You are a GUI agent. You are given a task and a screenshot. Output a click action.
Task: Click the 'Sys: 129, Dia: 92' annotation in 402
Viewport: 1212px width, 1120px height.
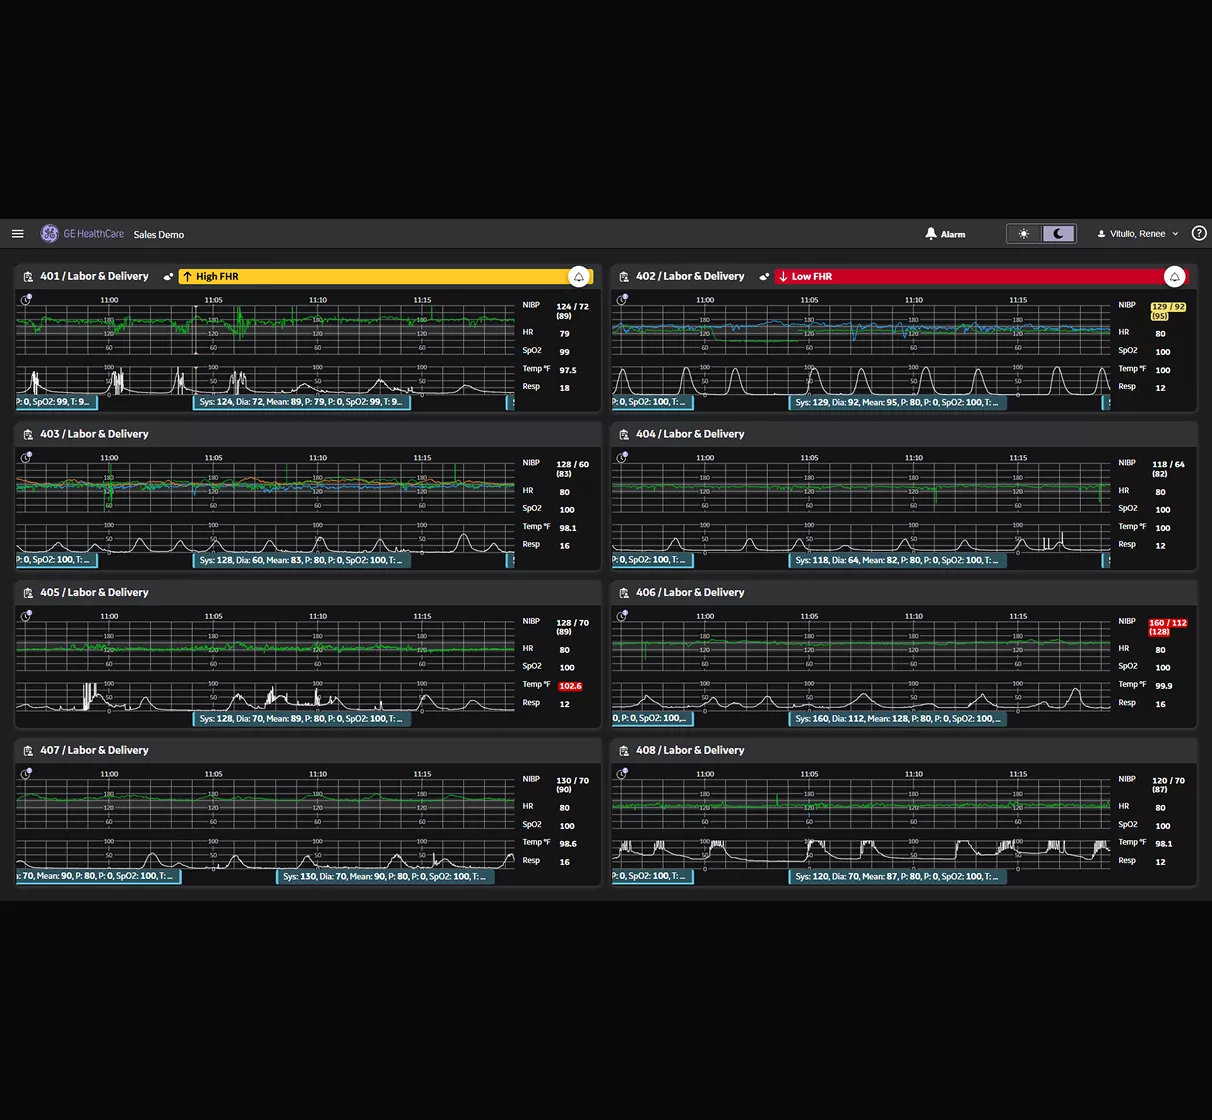click(897, 402)
